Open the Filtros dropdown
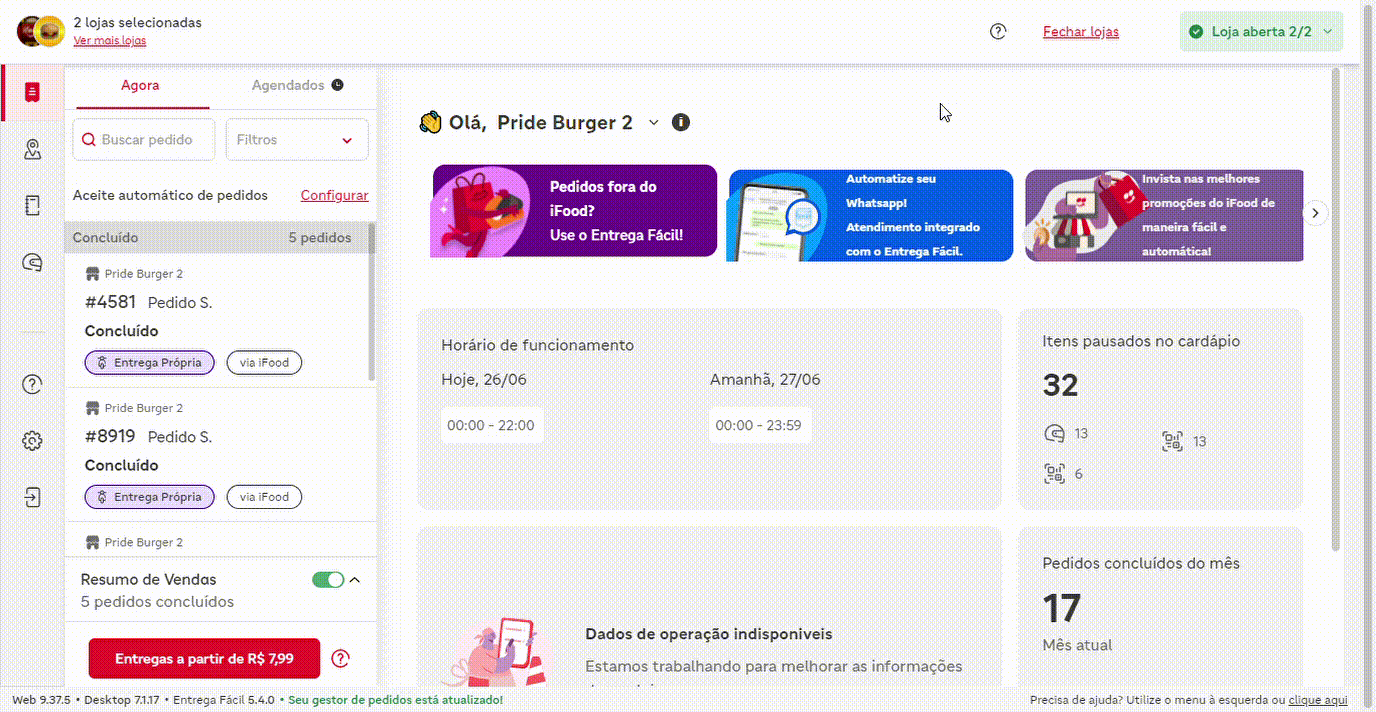This screenshot has width=1376, height=712. [297, 140]
